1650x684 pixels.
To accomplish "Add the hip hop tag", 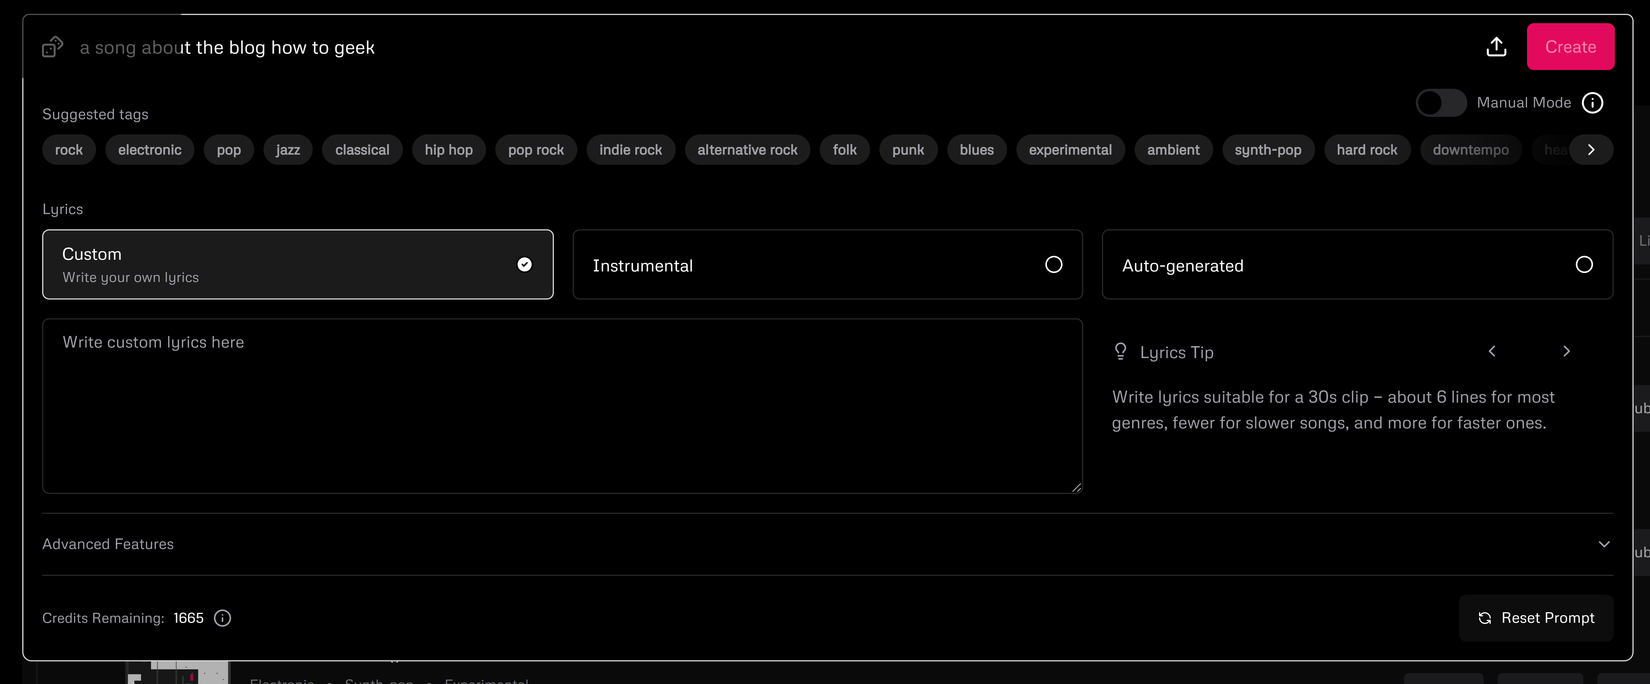I will click(449, 150).
